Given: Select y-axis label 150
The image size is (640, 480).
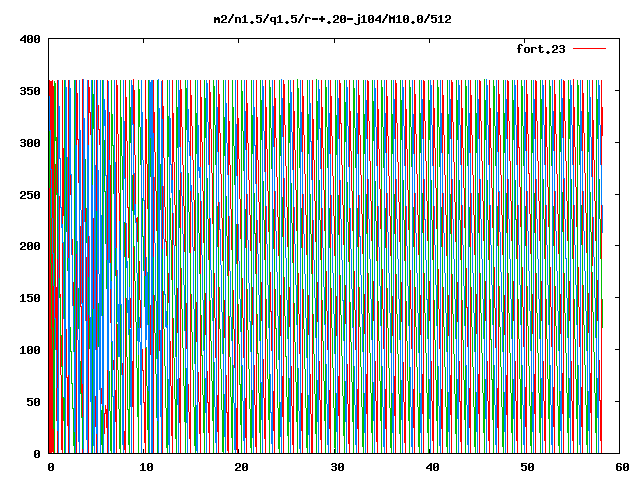Looking at the screenshot, I should pos(30,298).
